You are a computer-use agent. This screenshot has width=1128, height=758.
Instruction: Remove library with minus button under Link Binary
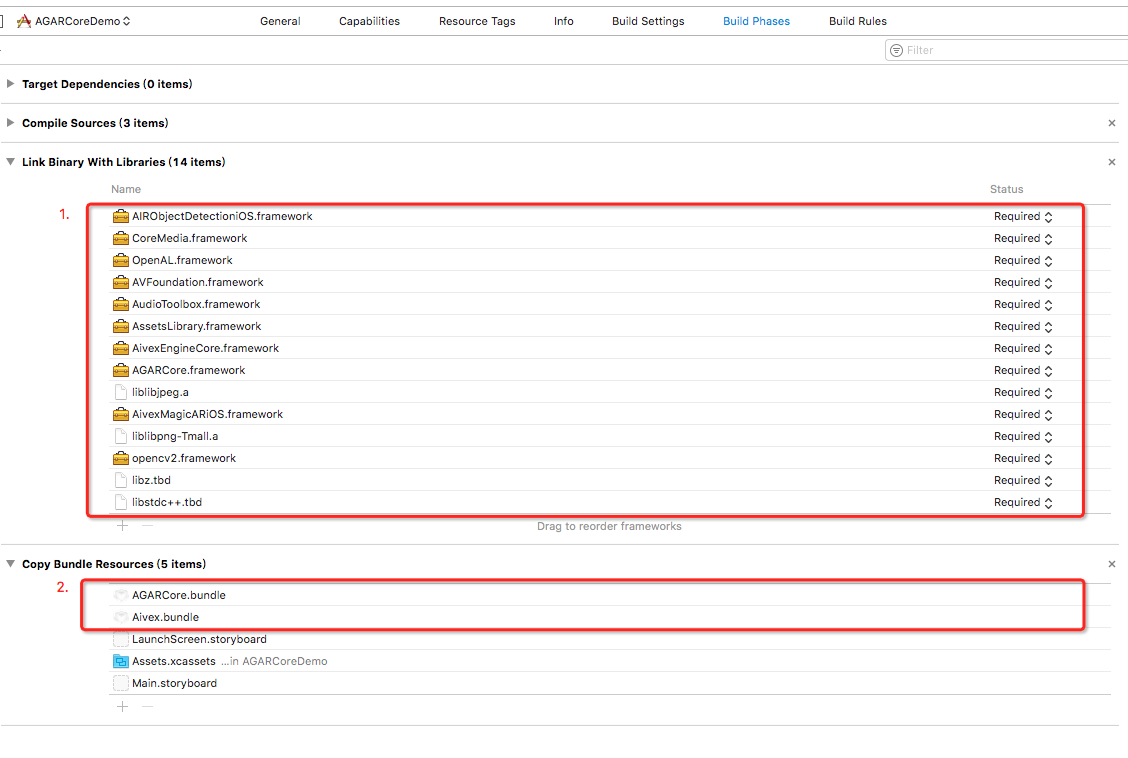(x=147, y=526)
